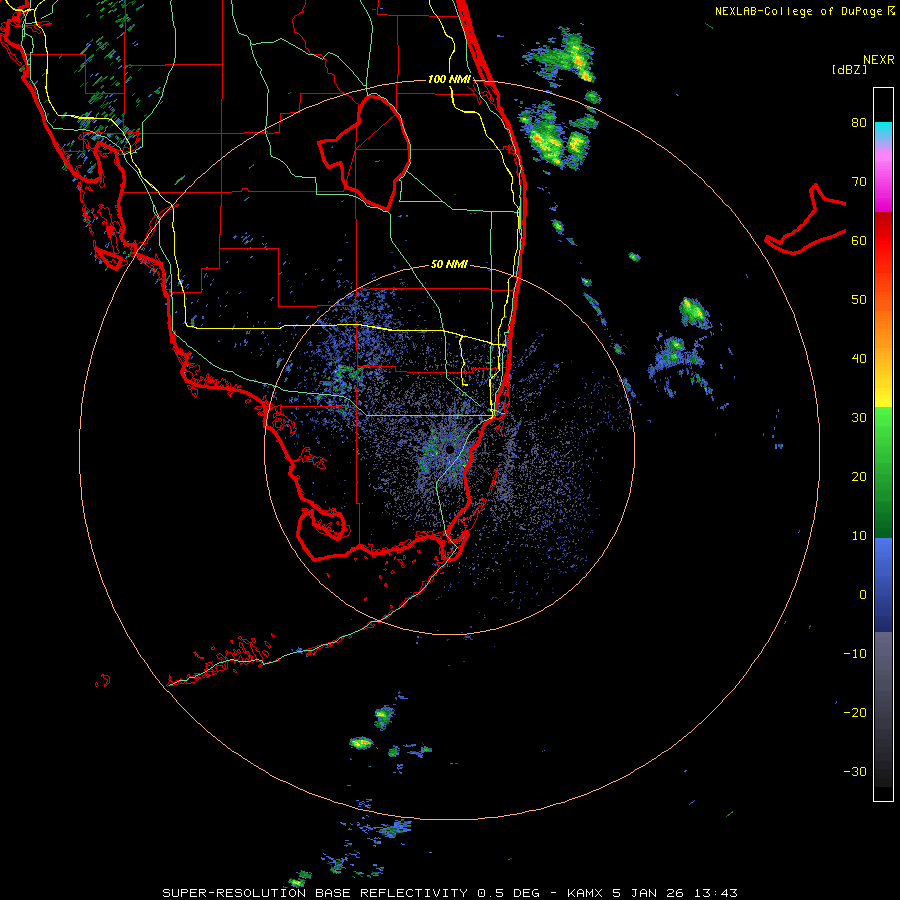Click the KAMX radar site center dot
This screenshot has height=900, width=900.
tap(449, 449)
